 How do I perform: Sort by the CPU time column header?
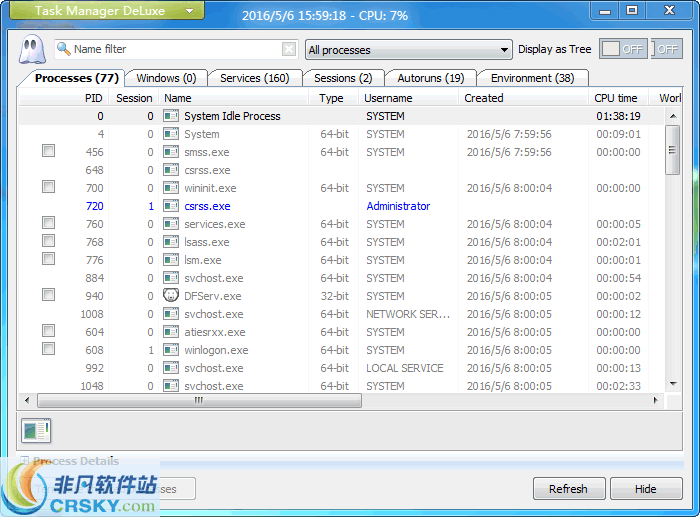[x=616, y=98]
